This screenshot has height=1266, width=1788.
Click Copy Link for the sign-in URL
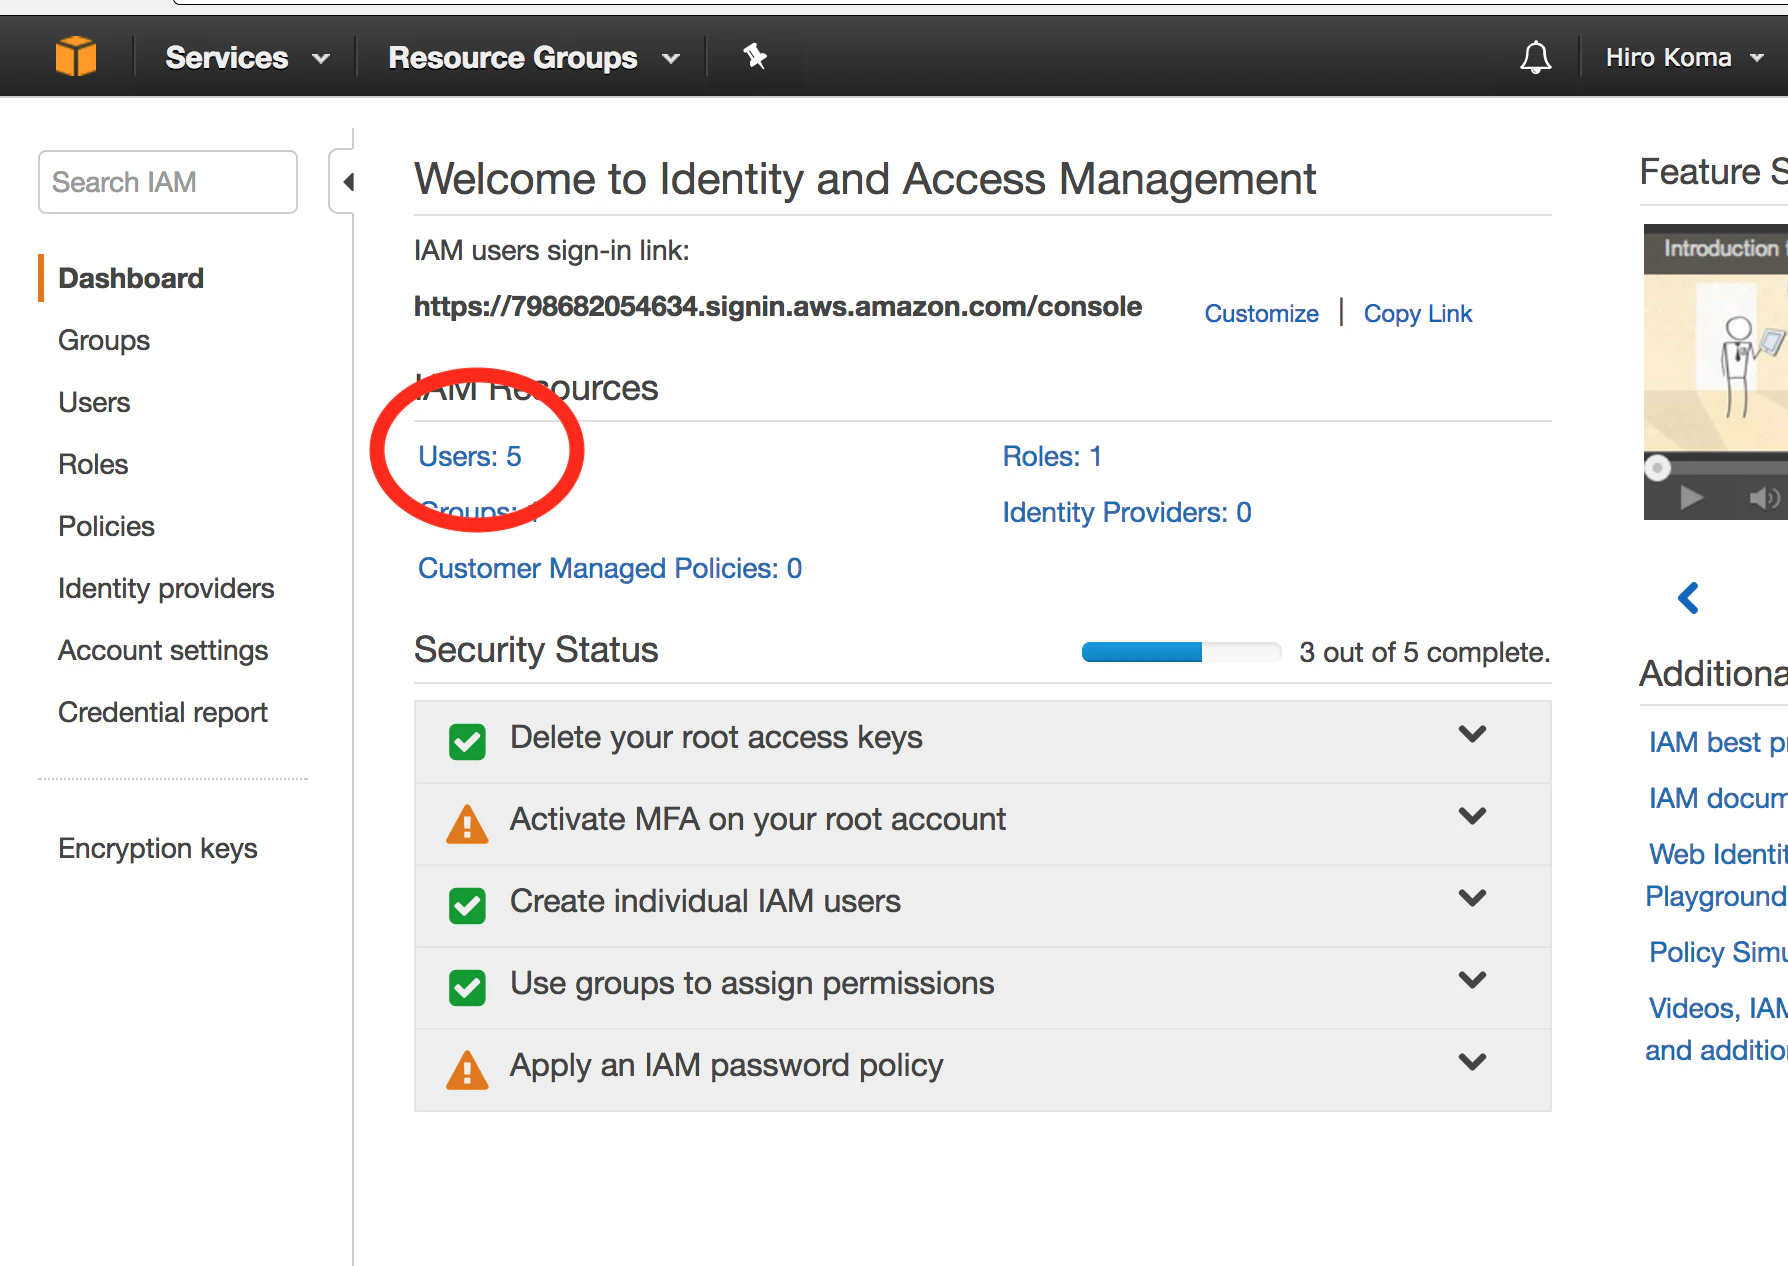point(1418,314)
